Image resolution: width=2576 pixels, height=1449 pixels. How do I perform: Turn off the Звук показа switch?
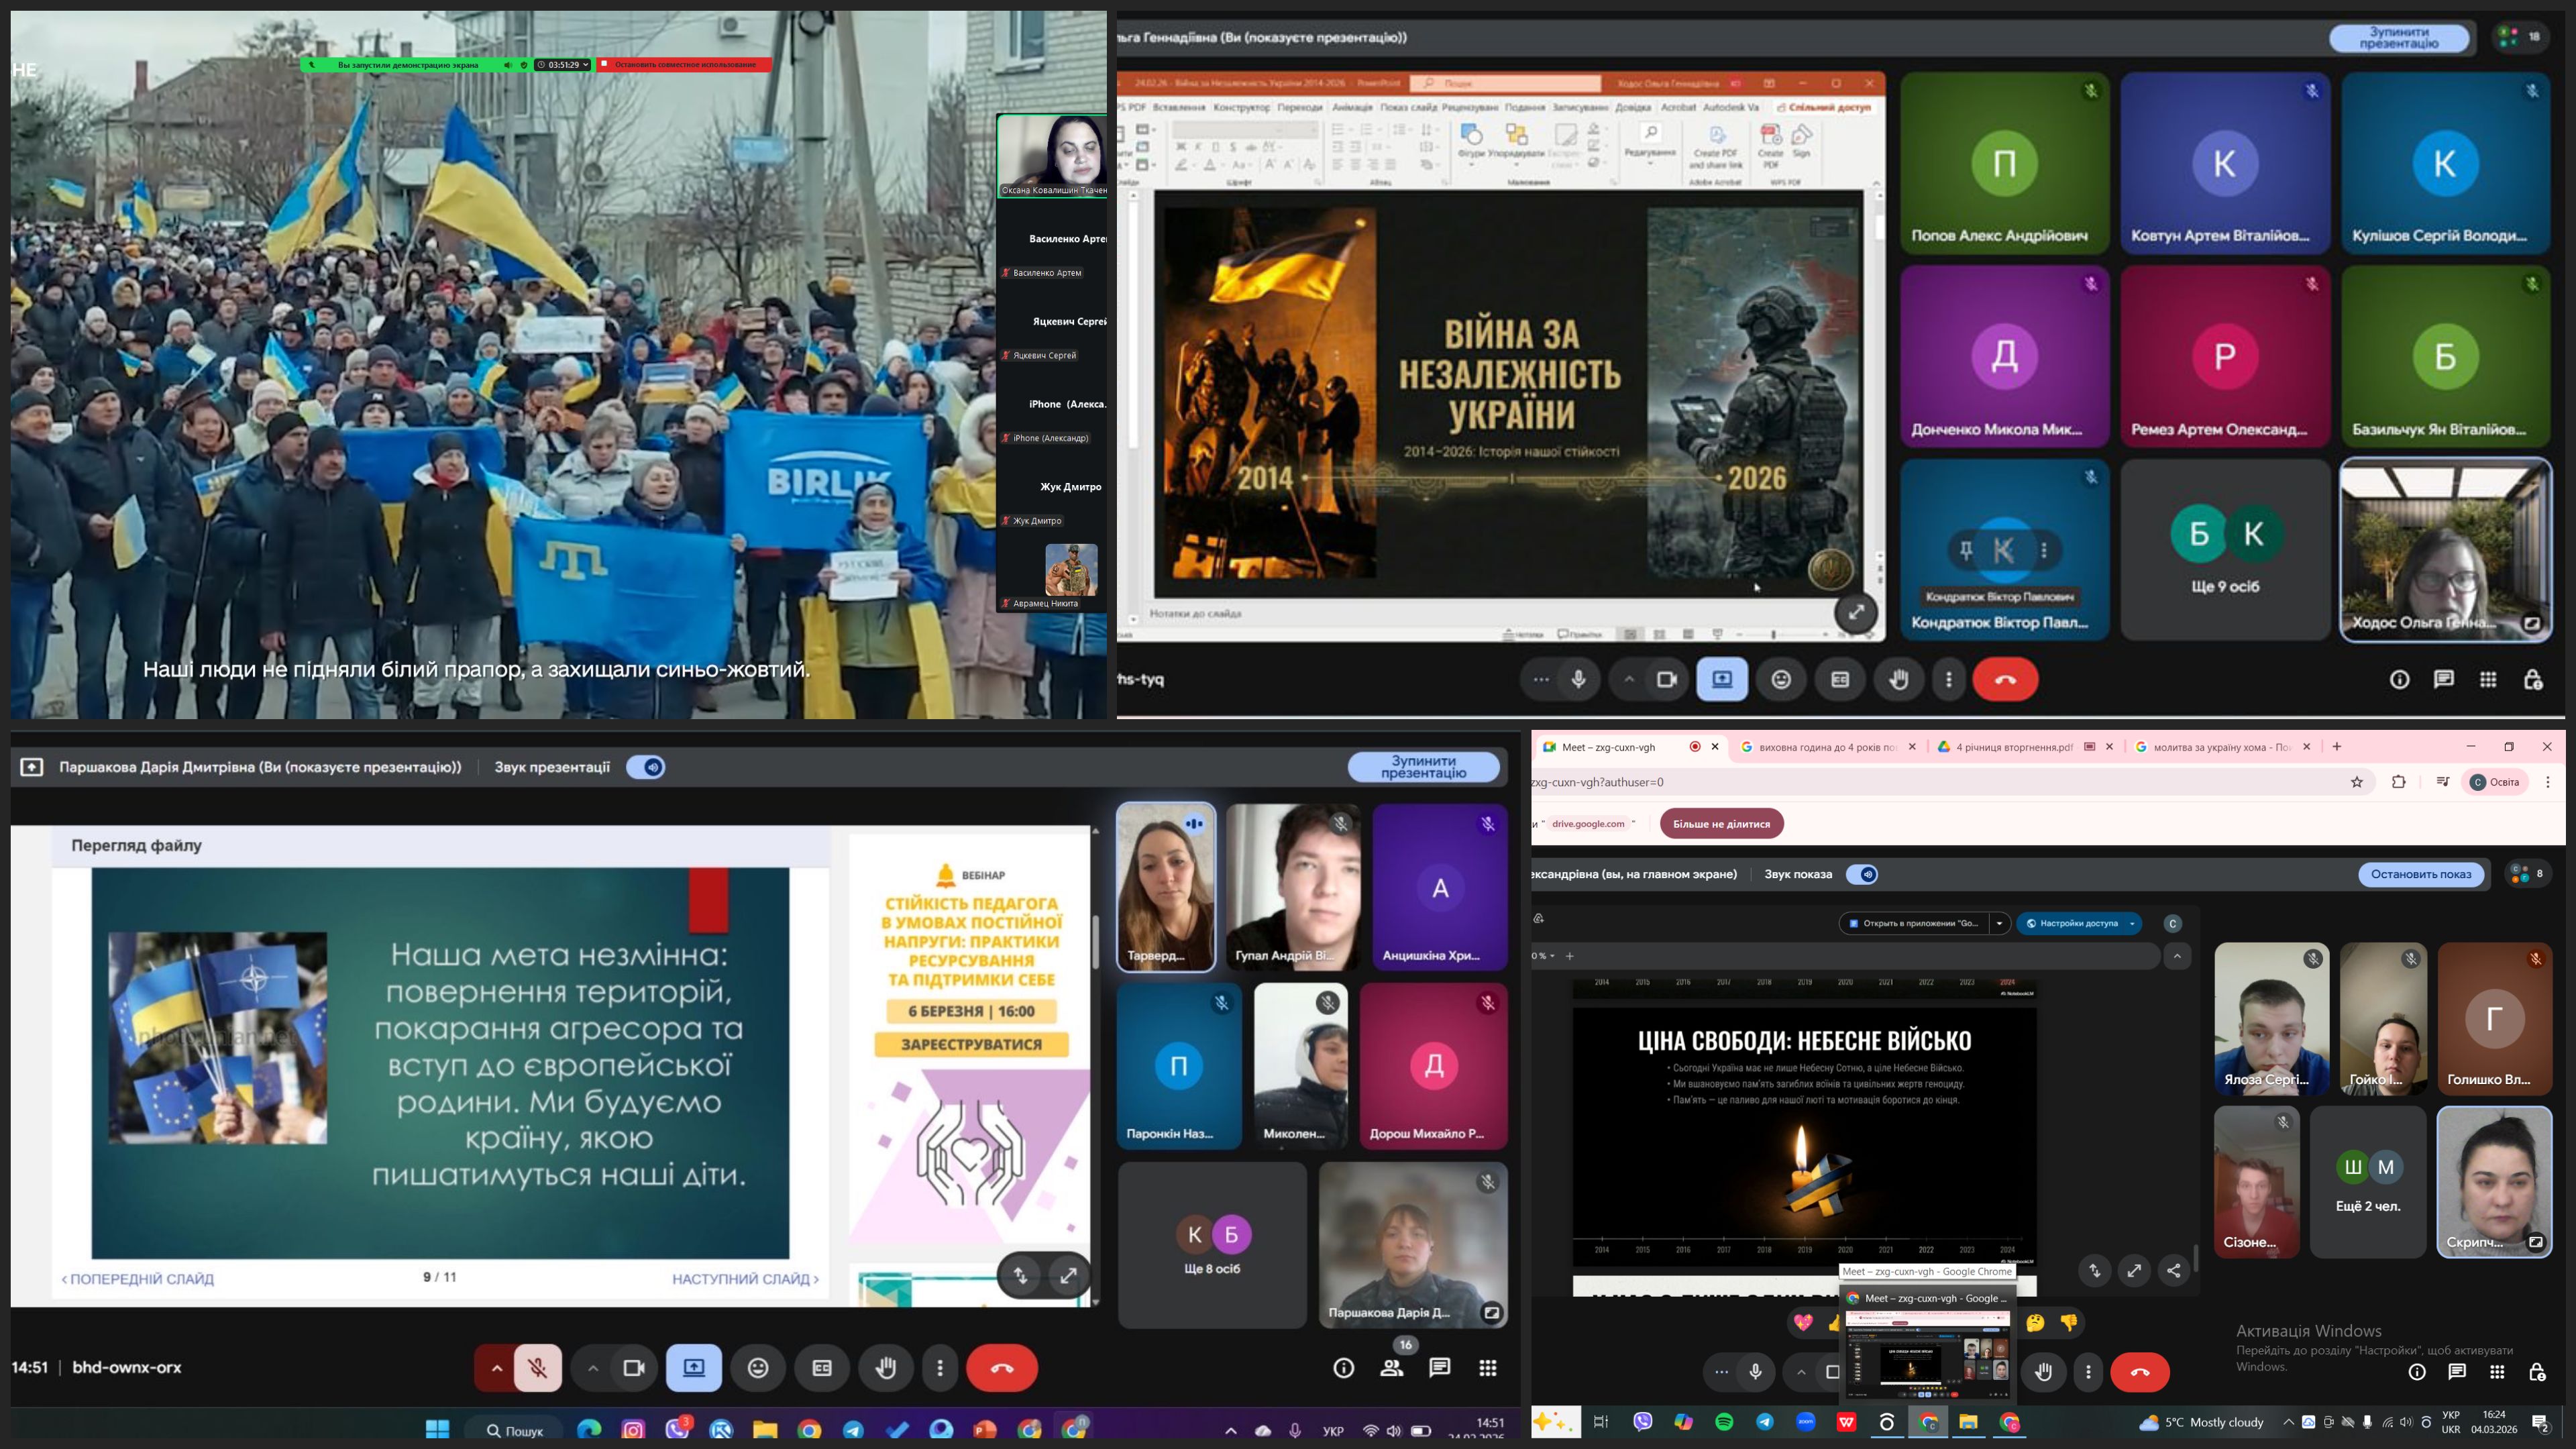[1862, 874]
